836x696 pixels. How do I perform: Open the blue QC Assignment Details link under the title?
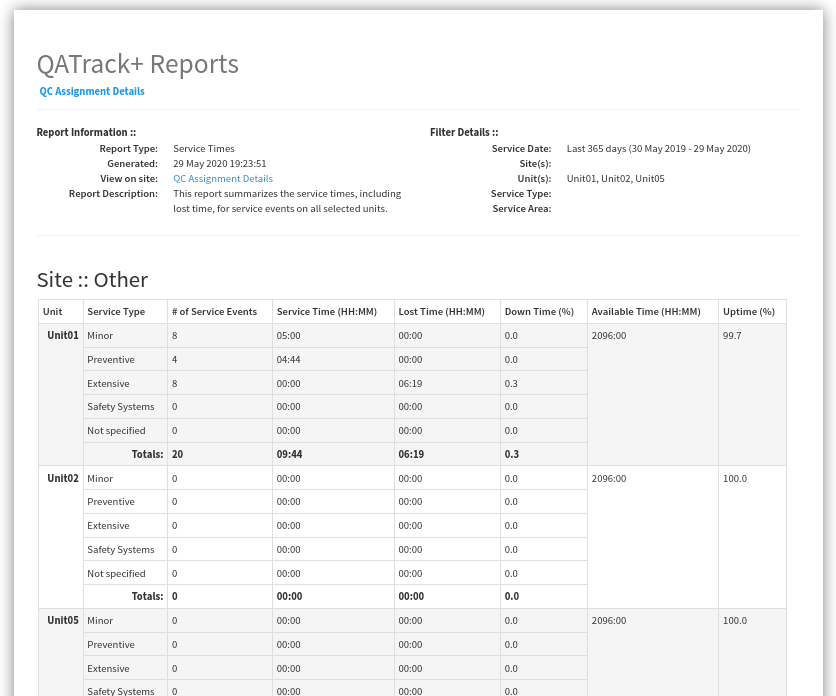[92, 91]
